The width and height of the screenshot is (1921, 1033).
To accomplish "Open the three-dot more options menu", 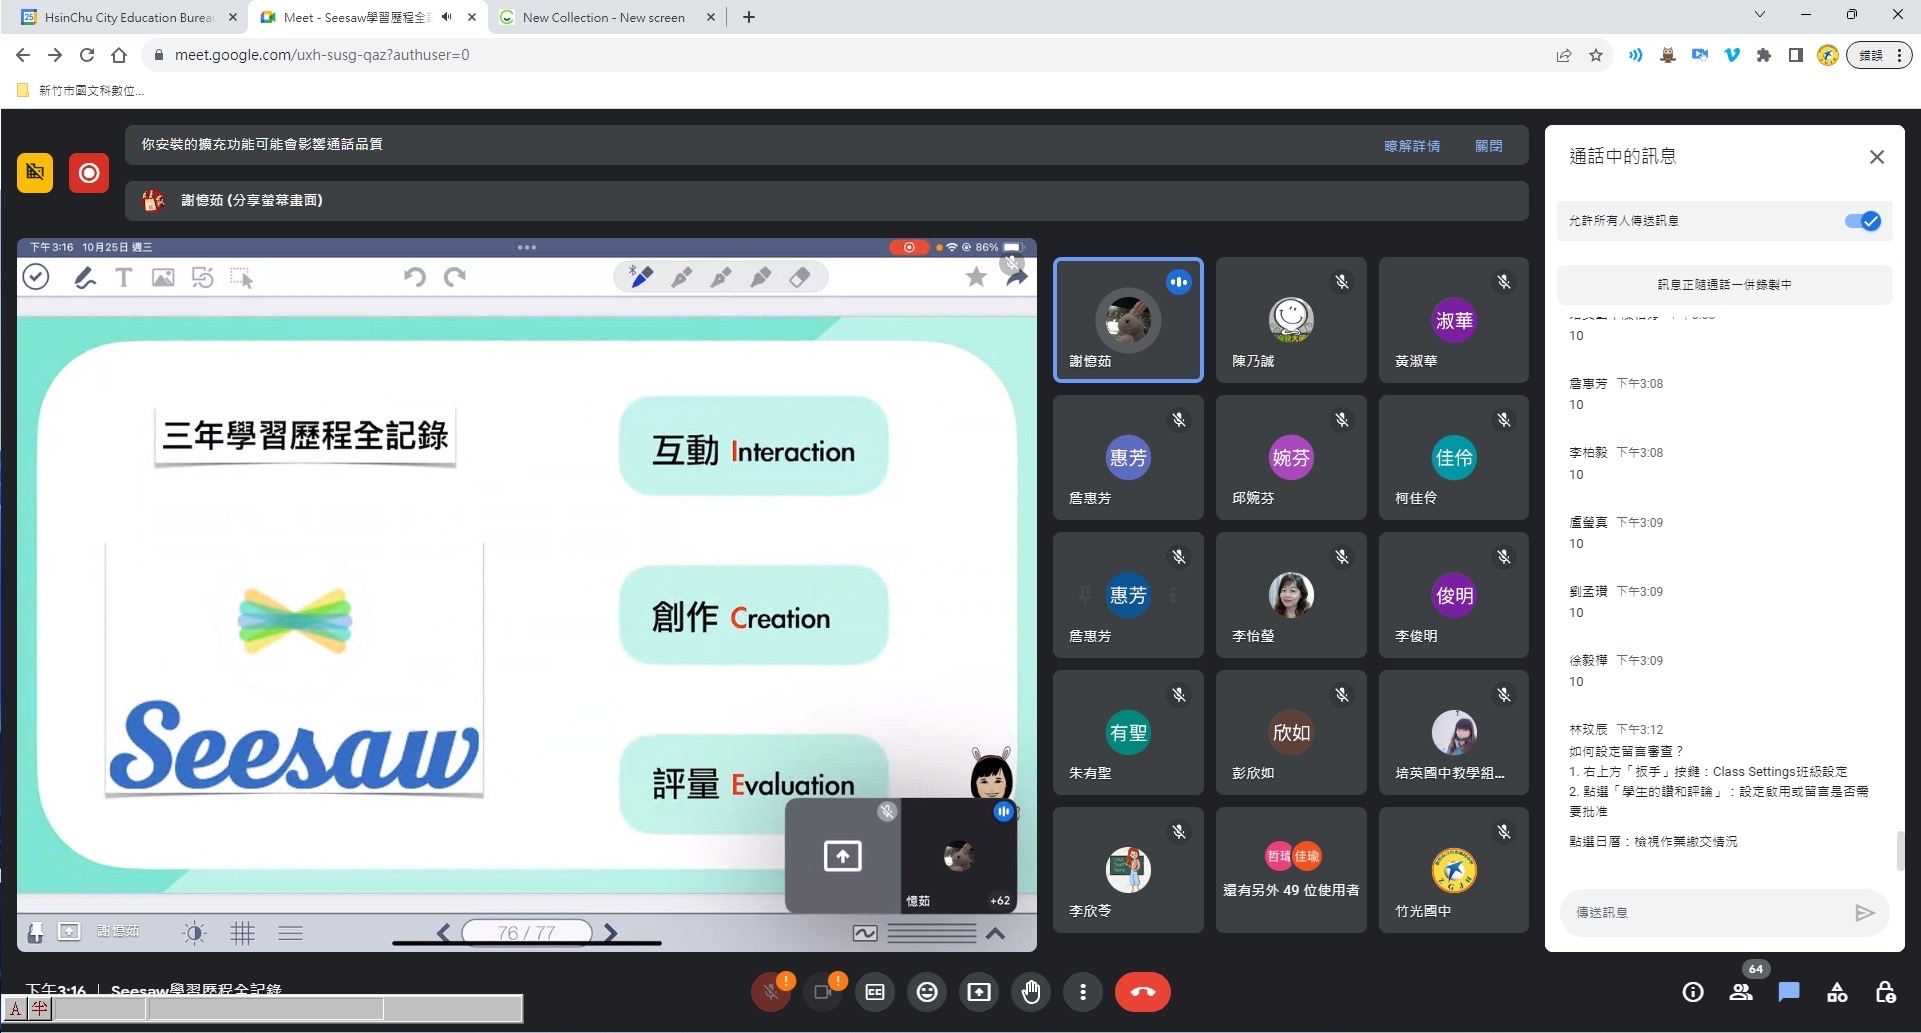I will 1083,992.
